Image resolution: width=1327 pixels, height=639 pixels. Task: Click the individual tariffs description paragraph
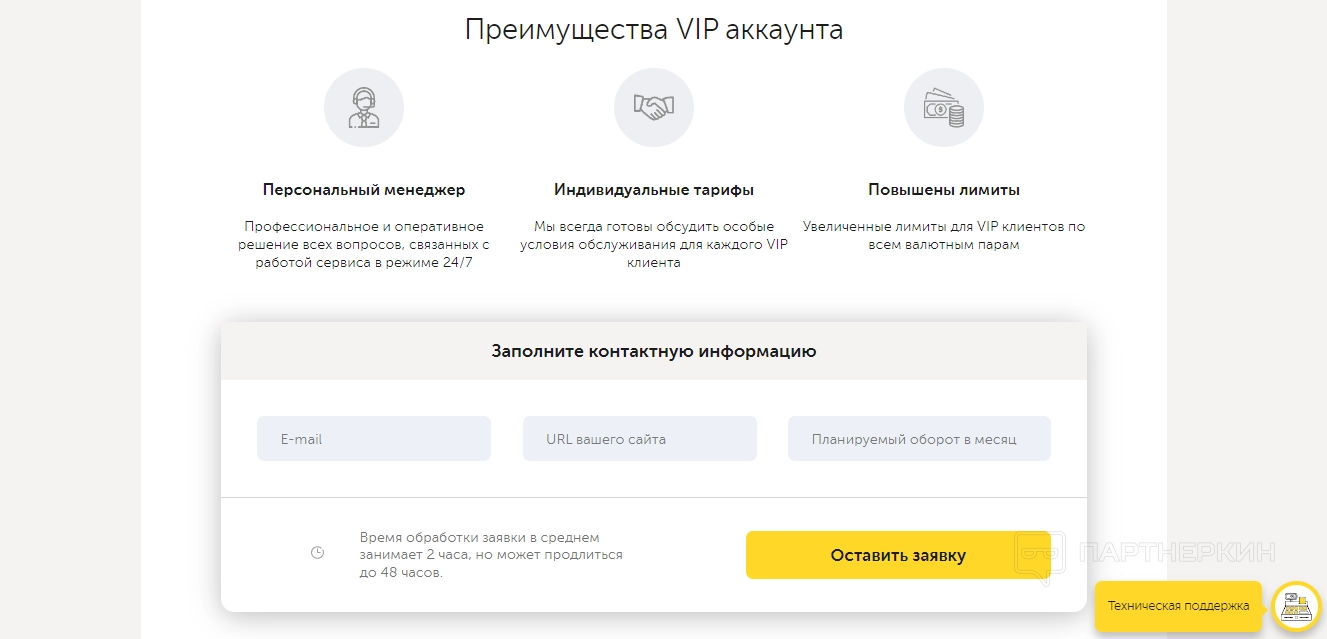click(654, 245)
